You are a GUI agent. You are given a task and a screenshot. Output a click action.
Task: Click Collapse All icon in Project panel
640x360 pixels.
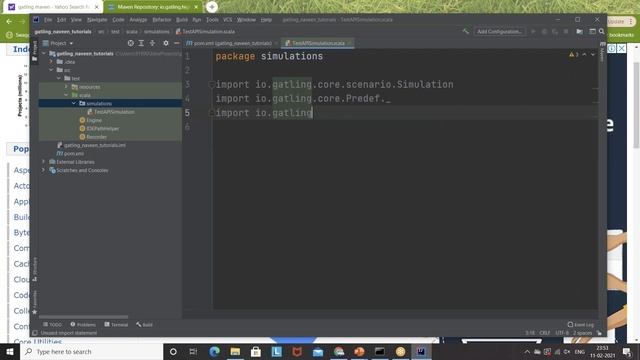152,43
